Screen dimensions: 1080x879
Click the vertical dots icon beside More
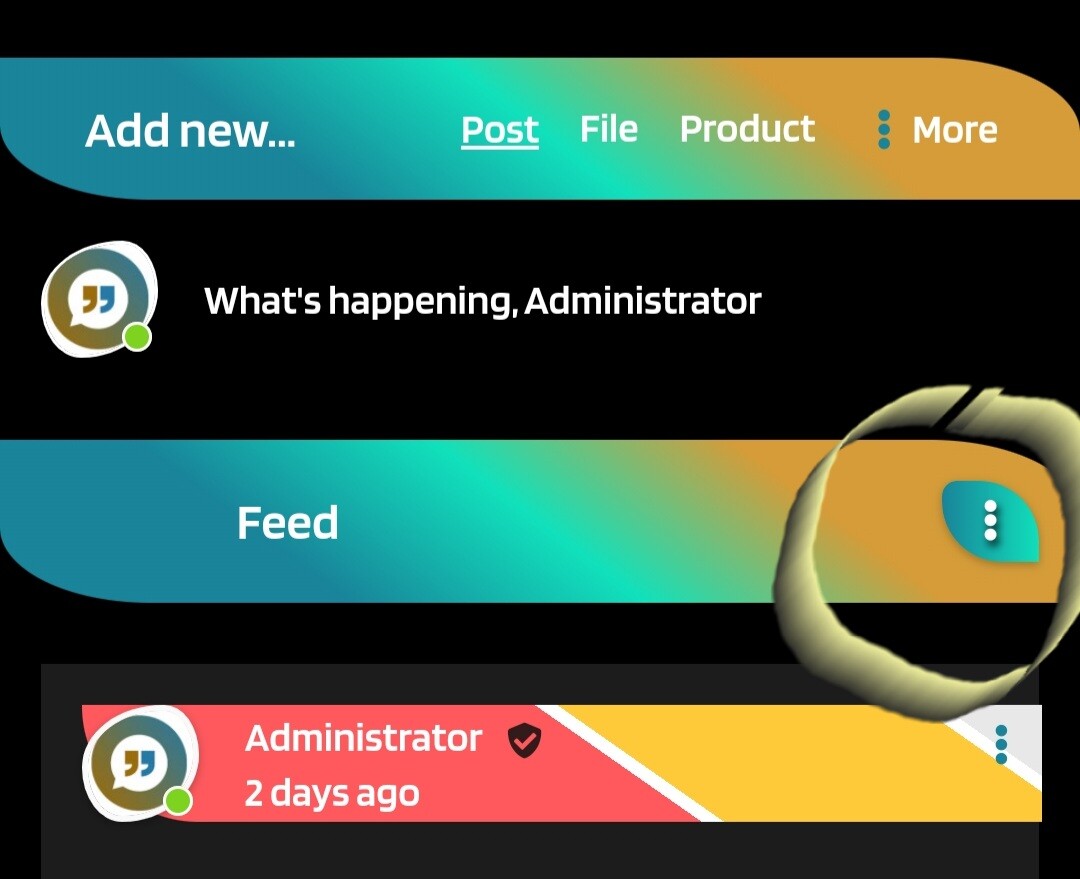pos(885,129)
